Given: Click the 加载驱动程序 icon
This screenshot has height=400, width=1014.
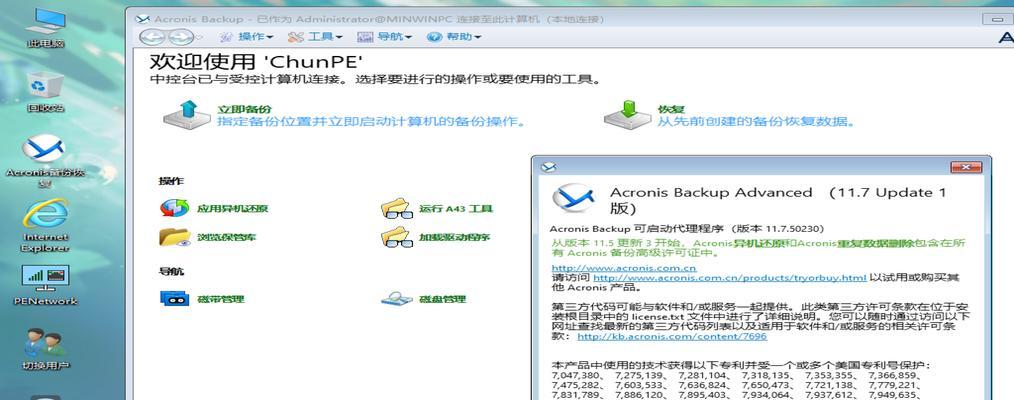Looking at the screenshot, I should (x=396, y=237).
